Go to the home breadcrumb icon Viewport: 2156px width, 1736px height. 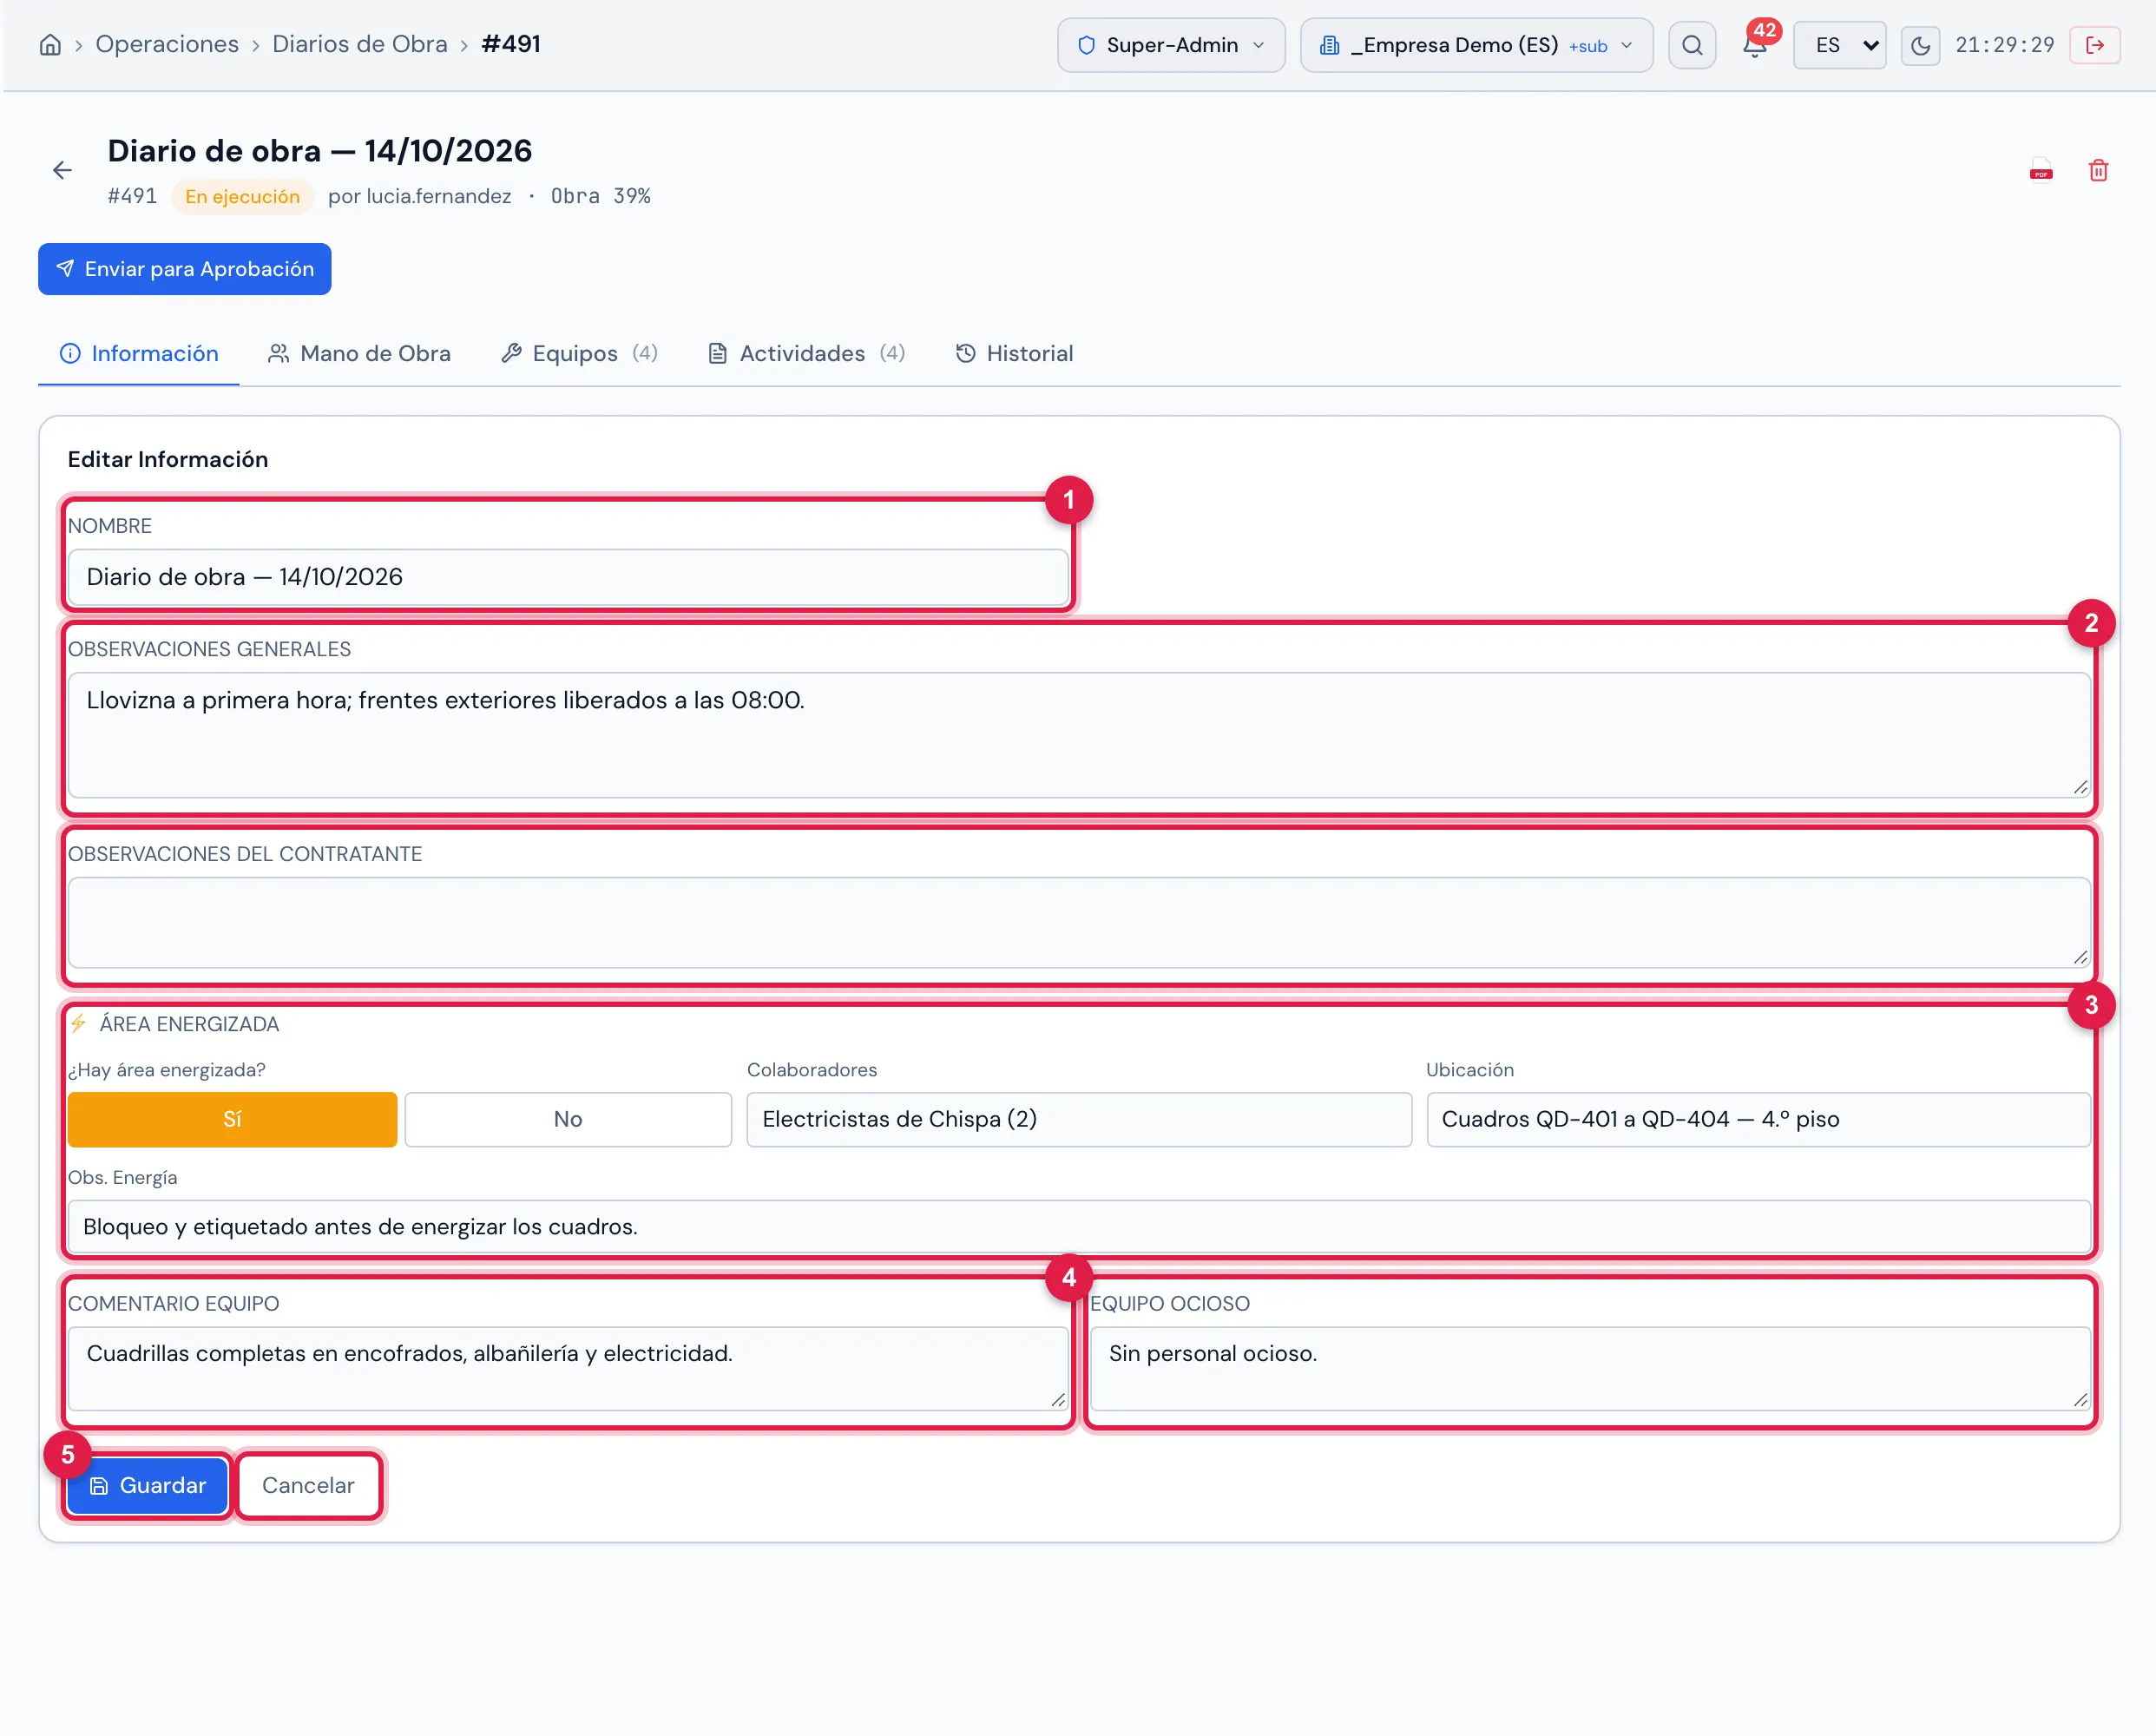click(50, 45)
